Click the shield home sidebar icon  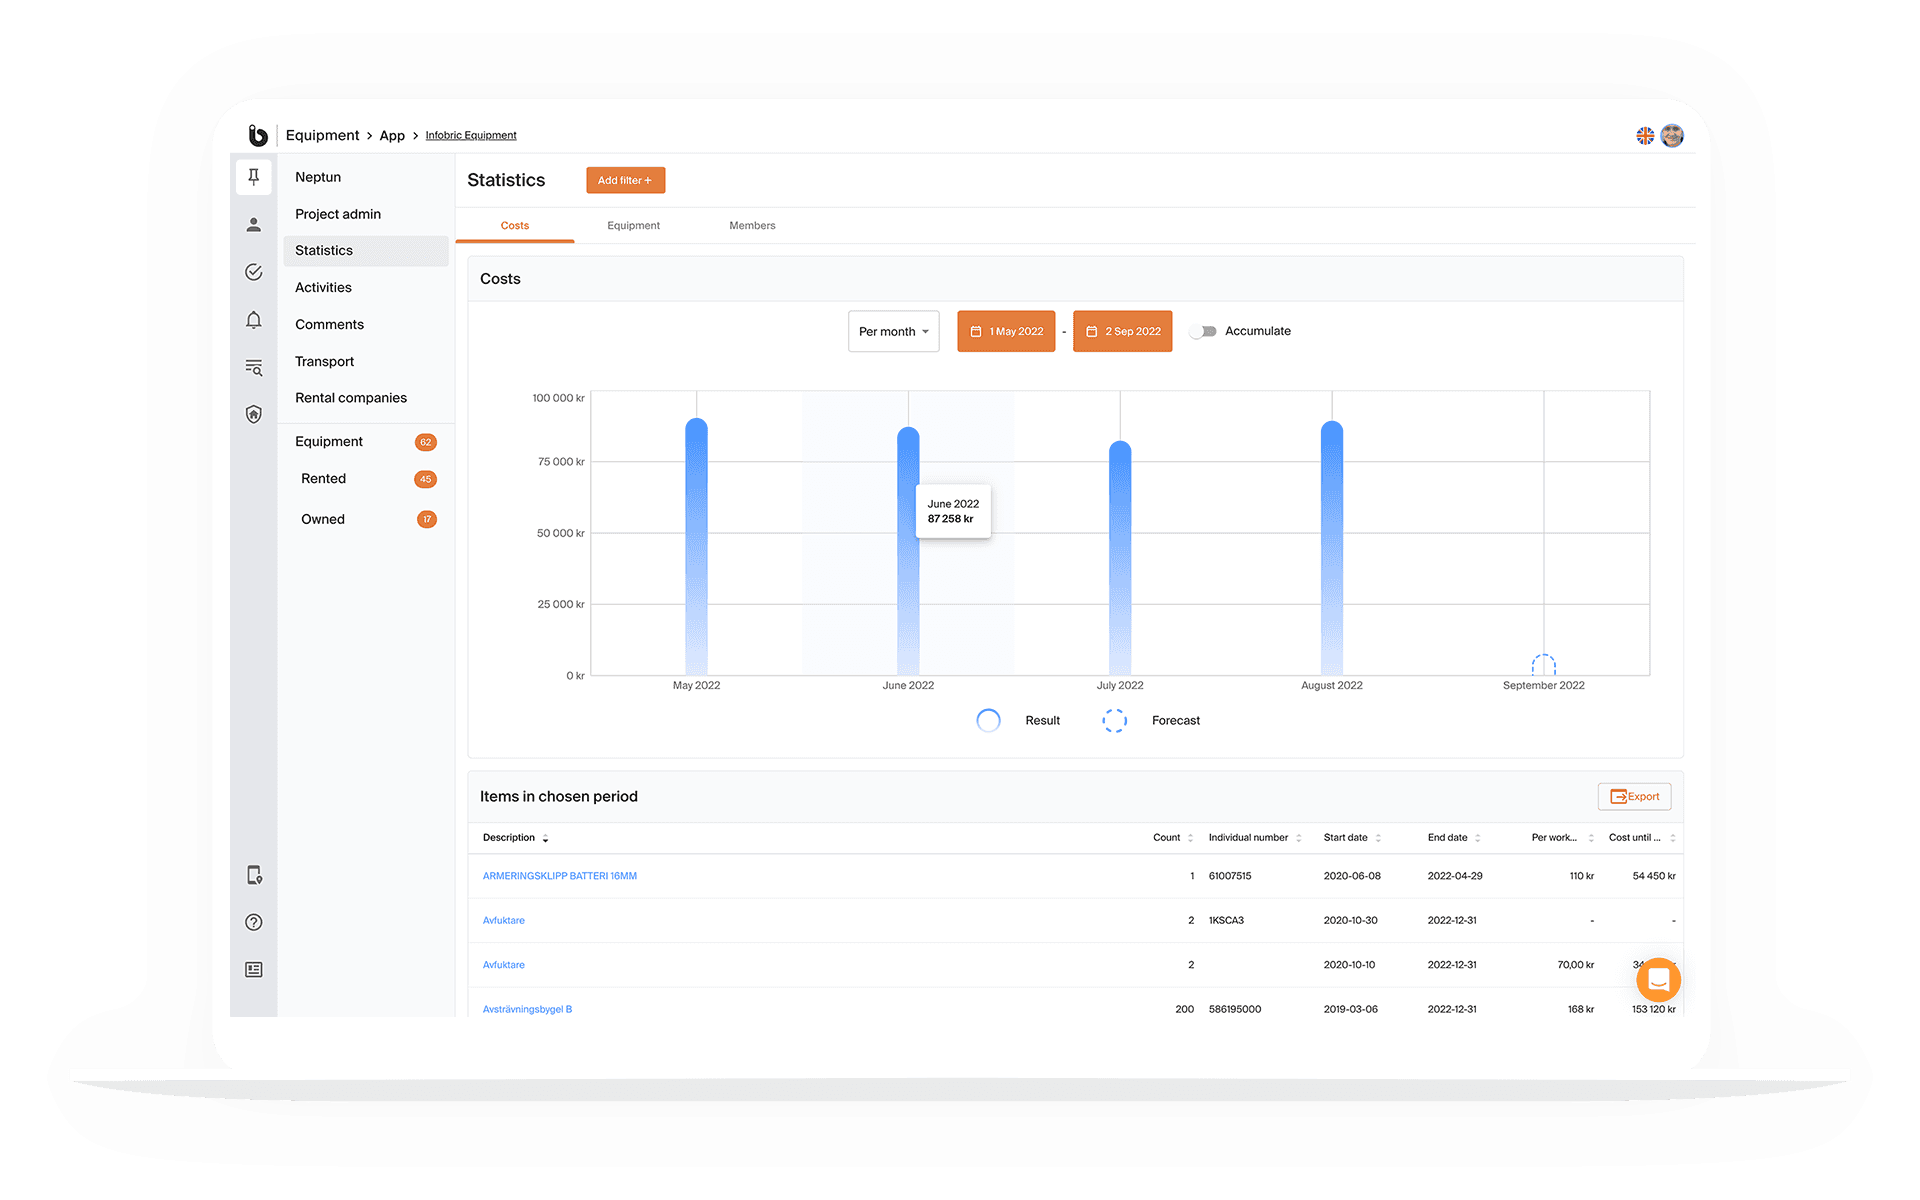(x=253, y=414)
